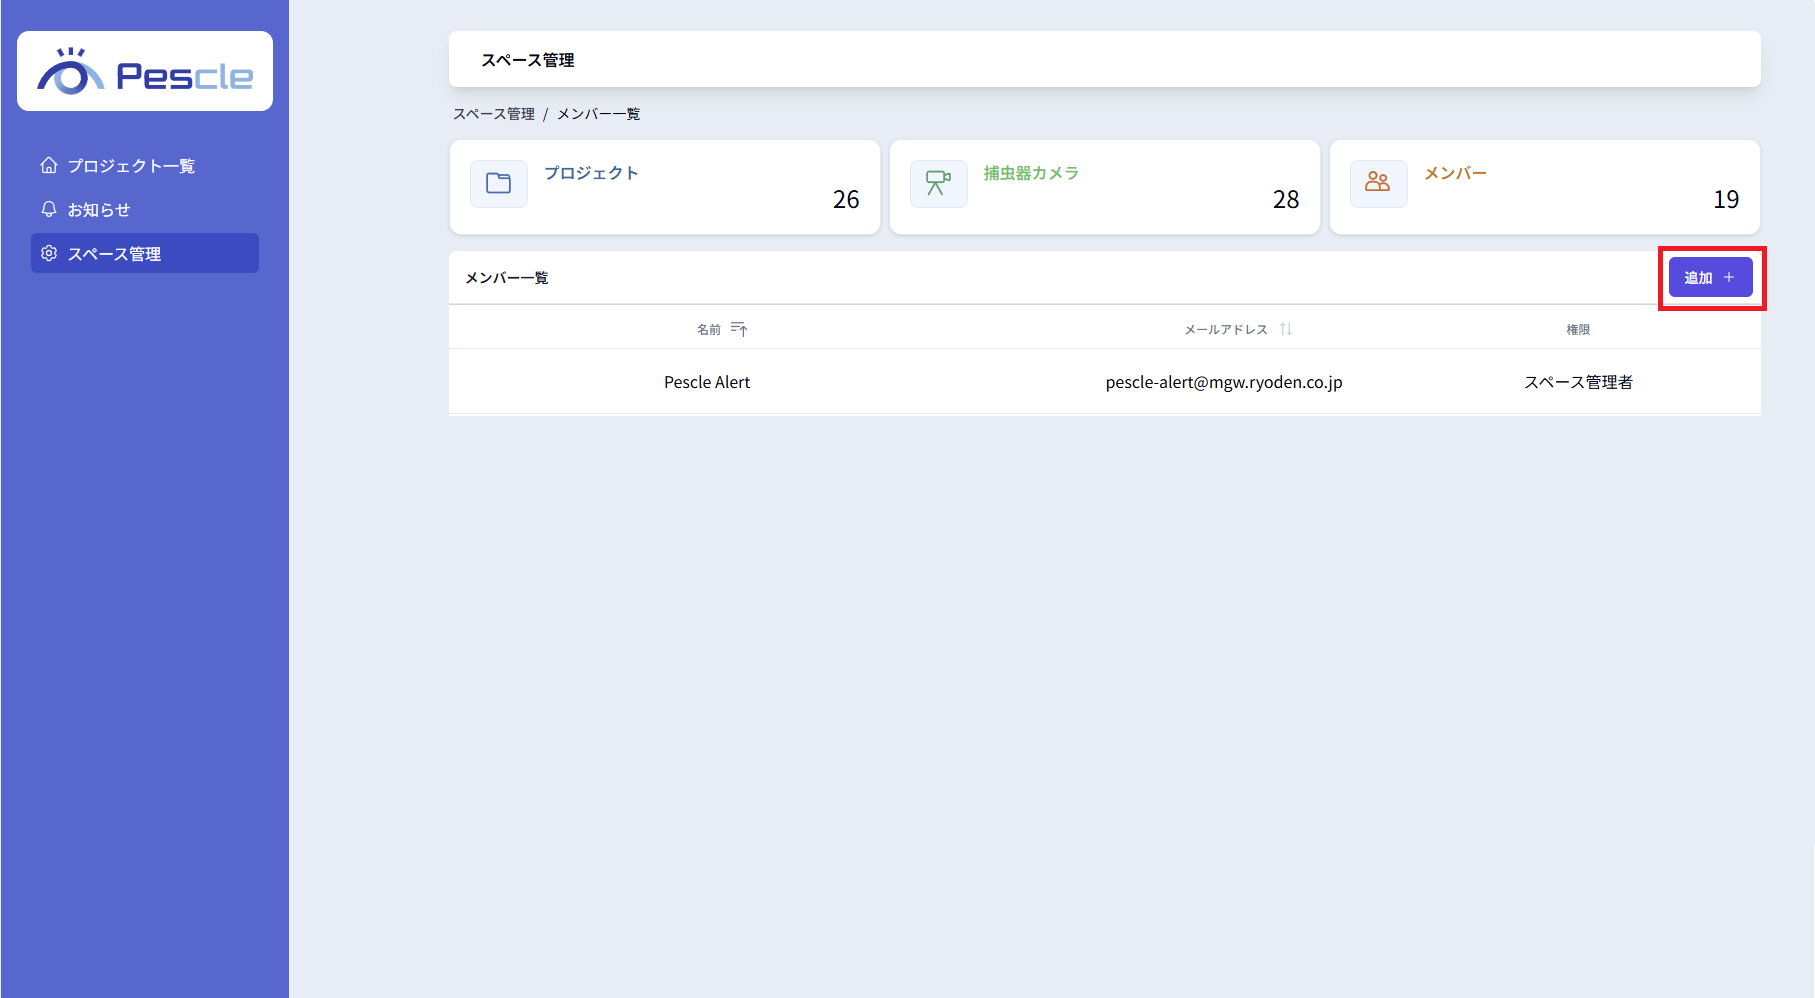This screenshot has width=1815, height=998.
Task: Click the pescle-alert email address
Action: tap(1224, 382)
